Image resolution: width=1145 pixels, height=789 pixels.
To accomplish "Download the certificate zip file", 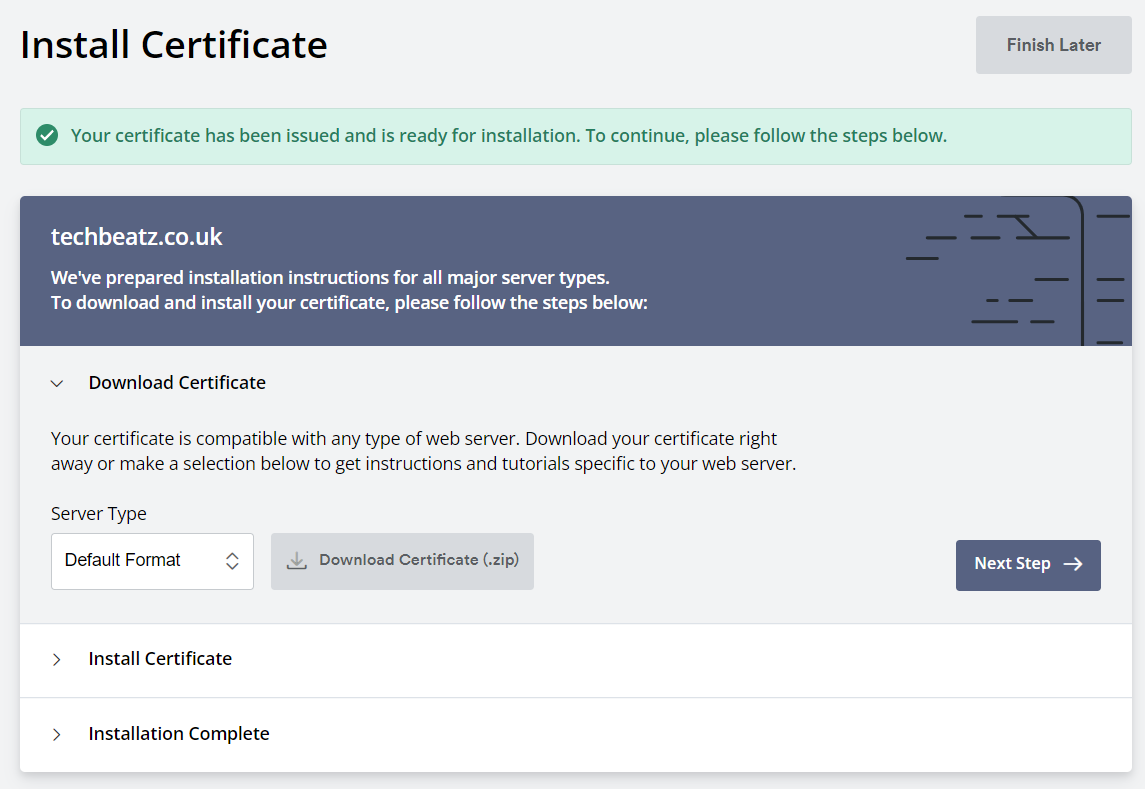I will [x=402, y=561].
